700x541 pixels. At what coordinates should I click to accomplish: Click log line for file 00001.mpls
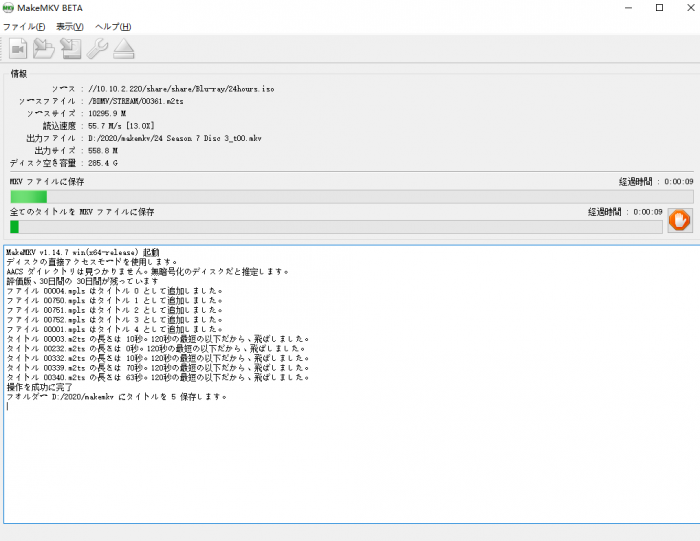point(114,329)
